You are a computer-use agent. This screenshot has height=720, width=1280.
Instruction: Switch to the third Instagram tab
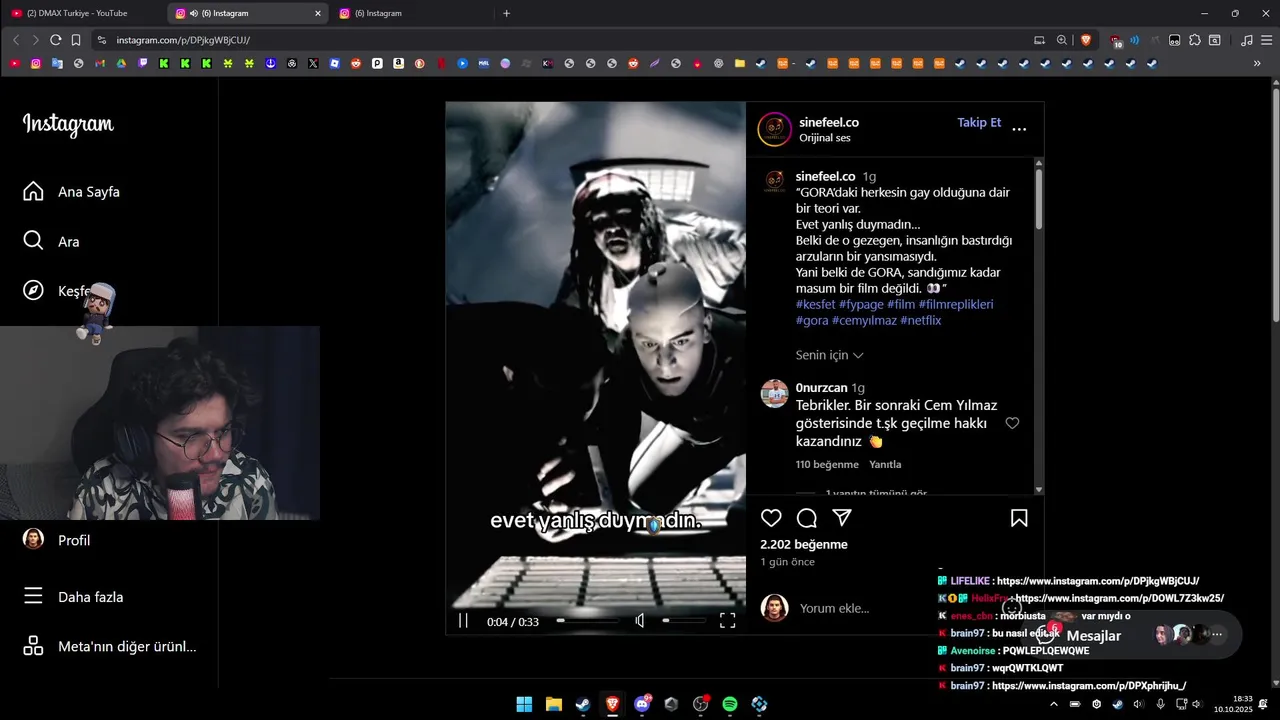click(x=410, y=13)
